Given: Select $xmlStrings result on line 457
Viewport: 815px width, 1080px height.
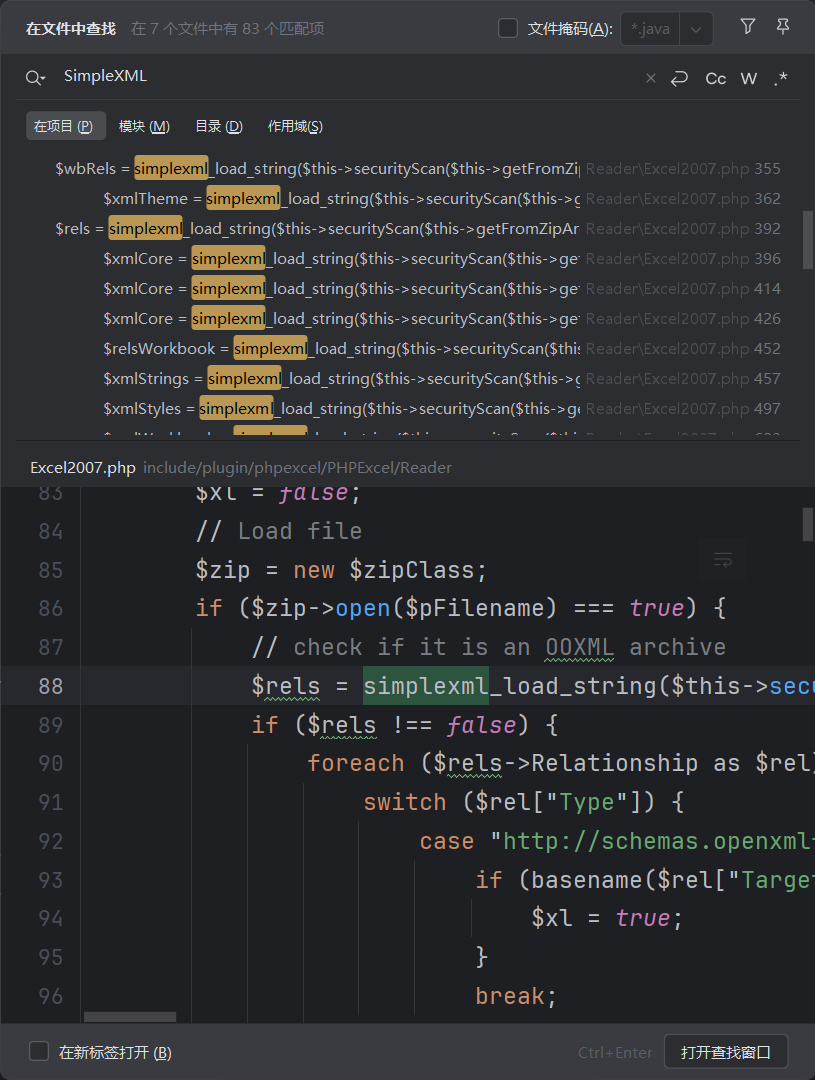Looking at the screenshot, I should coord(408,379).
